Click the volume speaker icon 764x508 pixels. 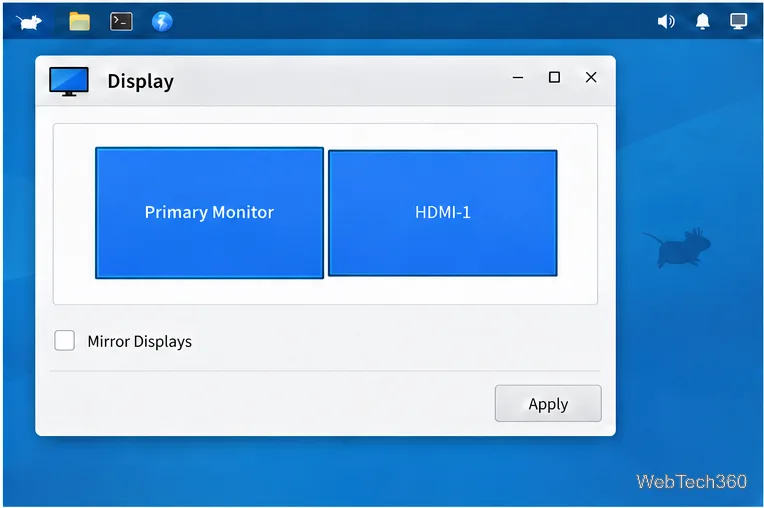pyautogui.click(x=666, y=21)
